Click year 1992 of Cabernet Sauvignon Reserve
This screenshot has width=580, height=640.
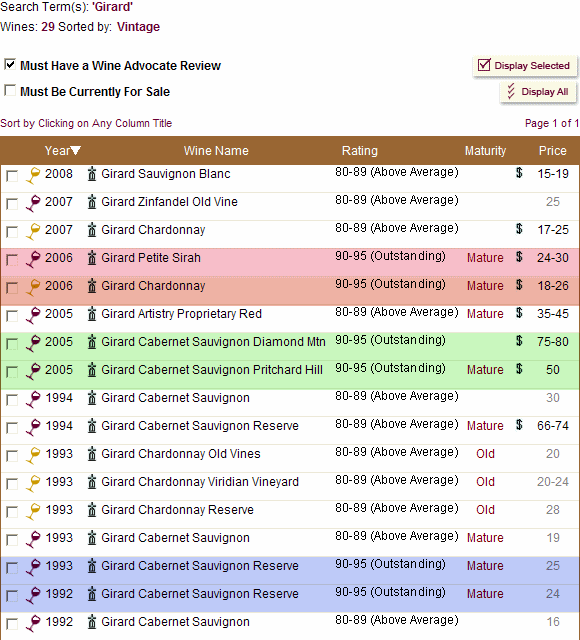pyautogui.click(x=59, y=594)
